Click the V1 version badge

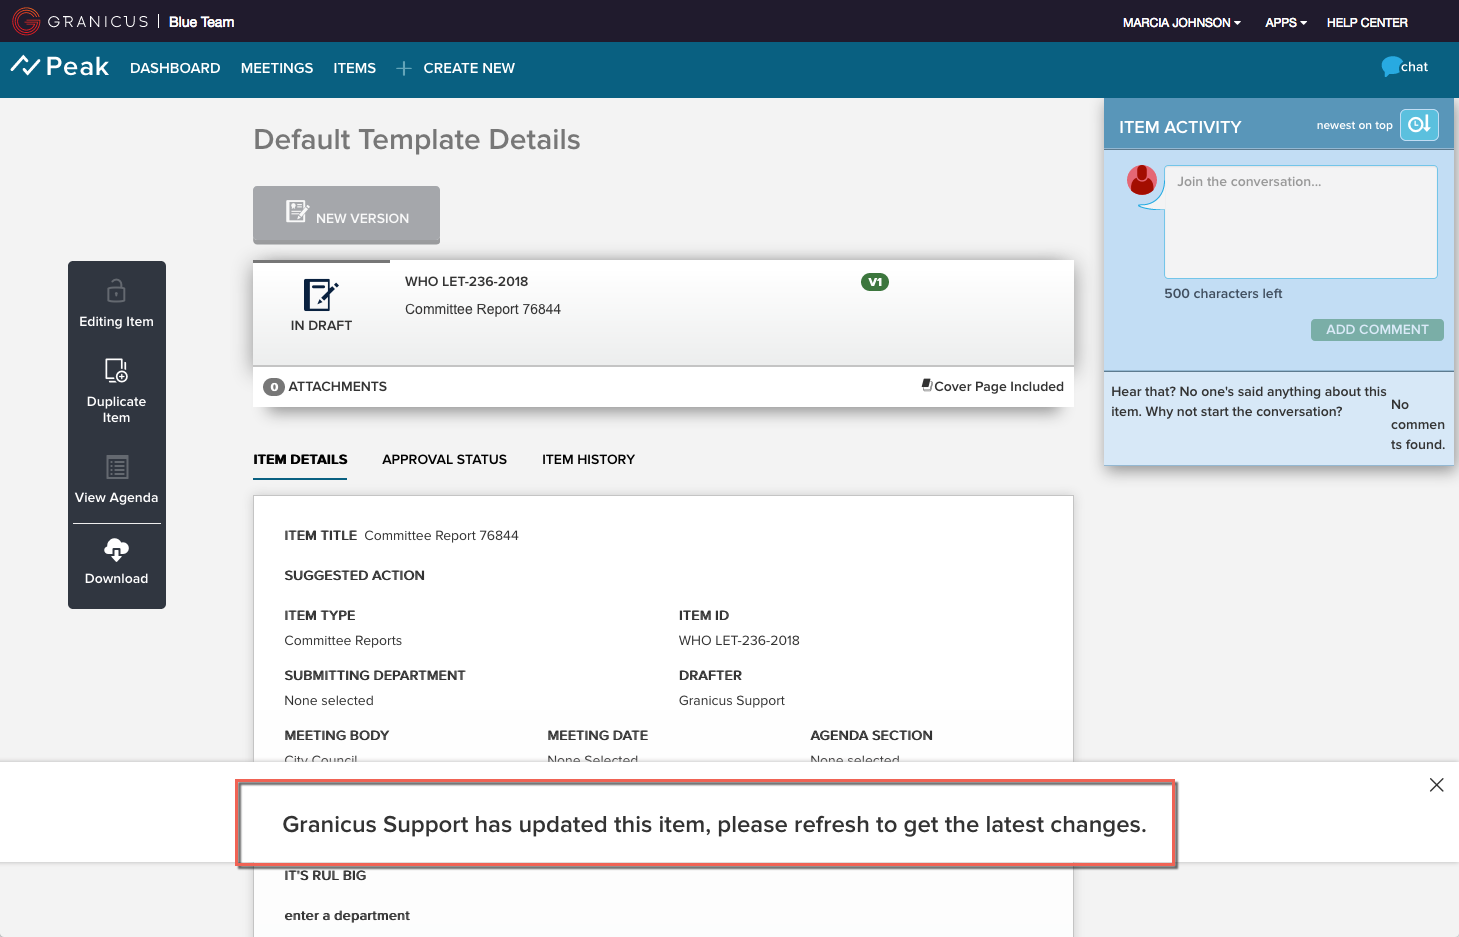tap(875, 282)
